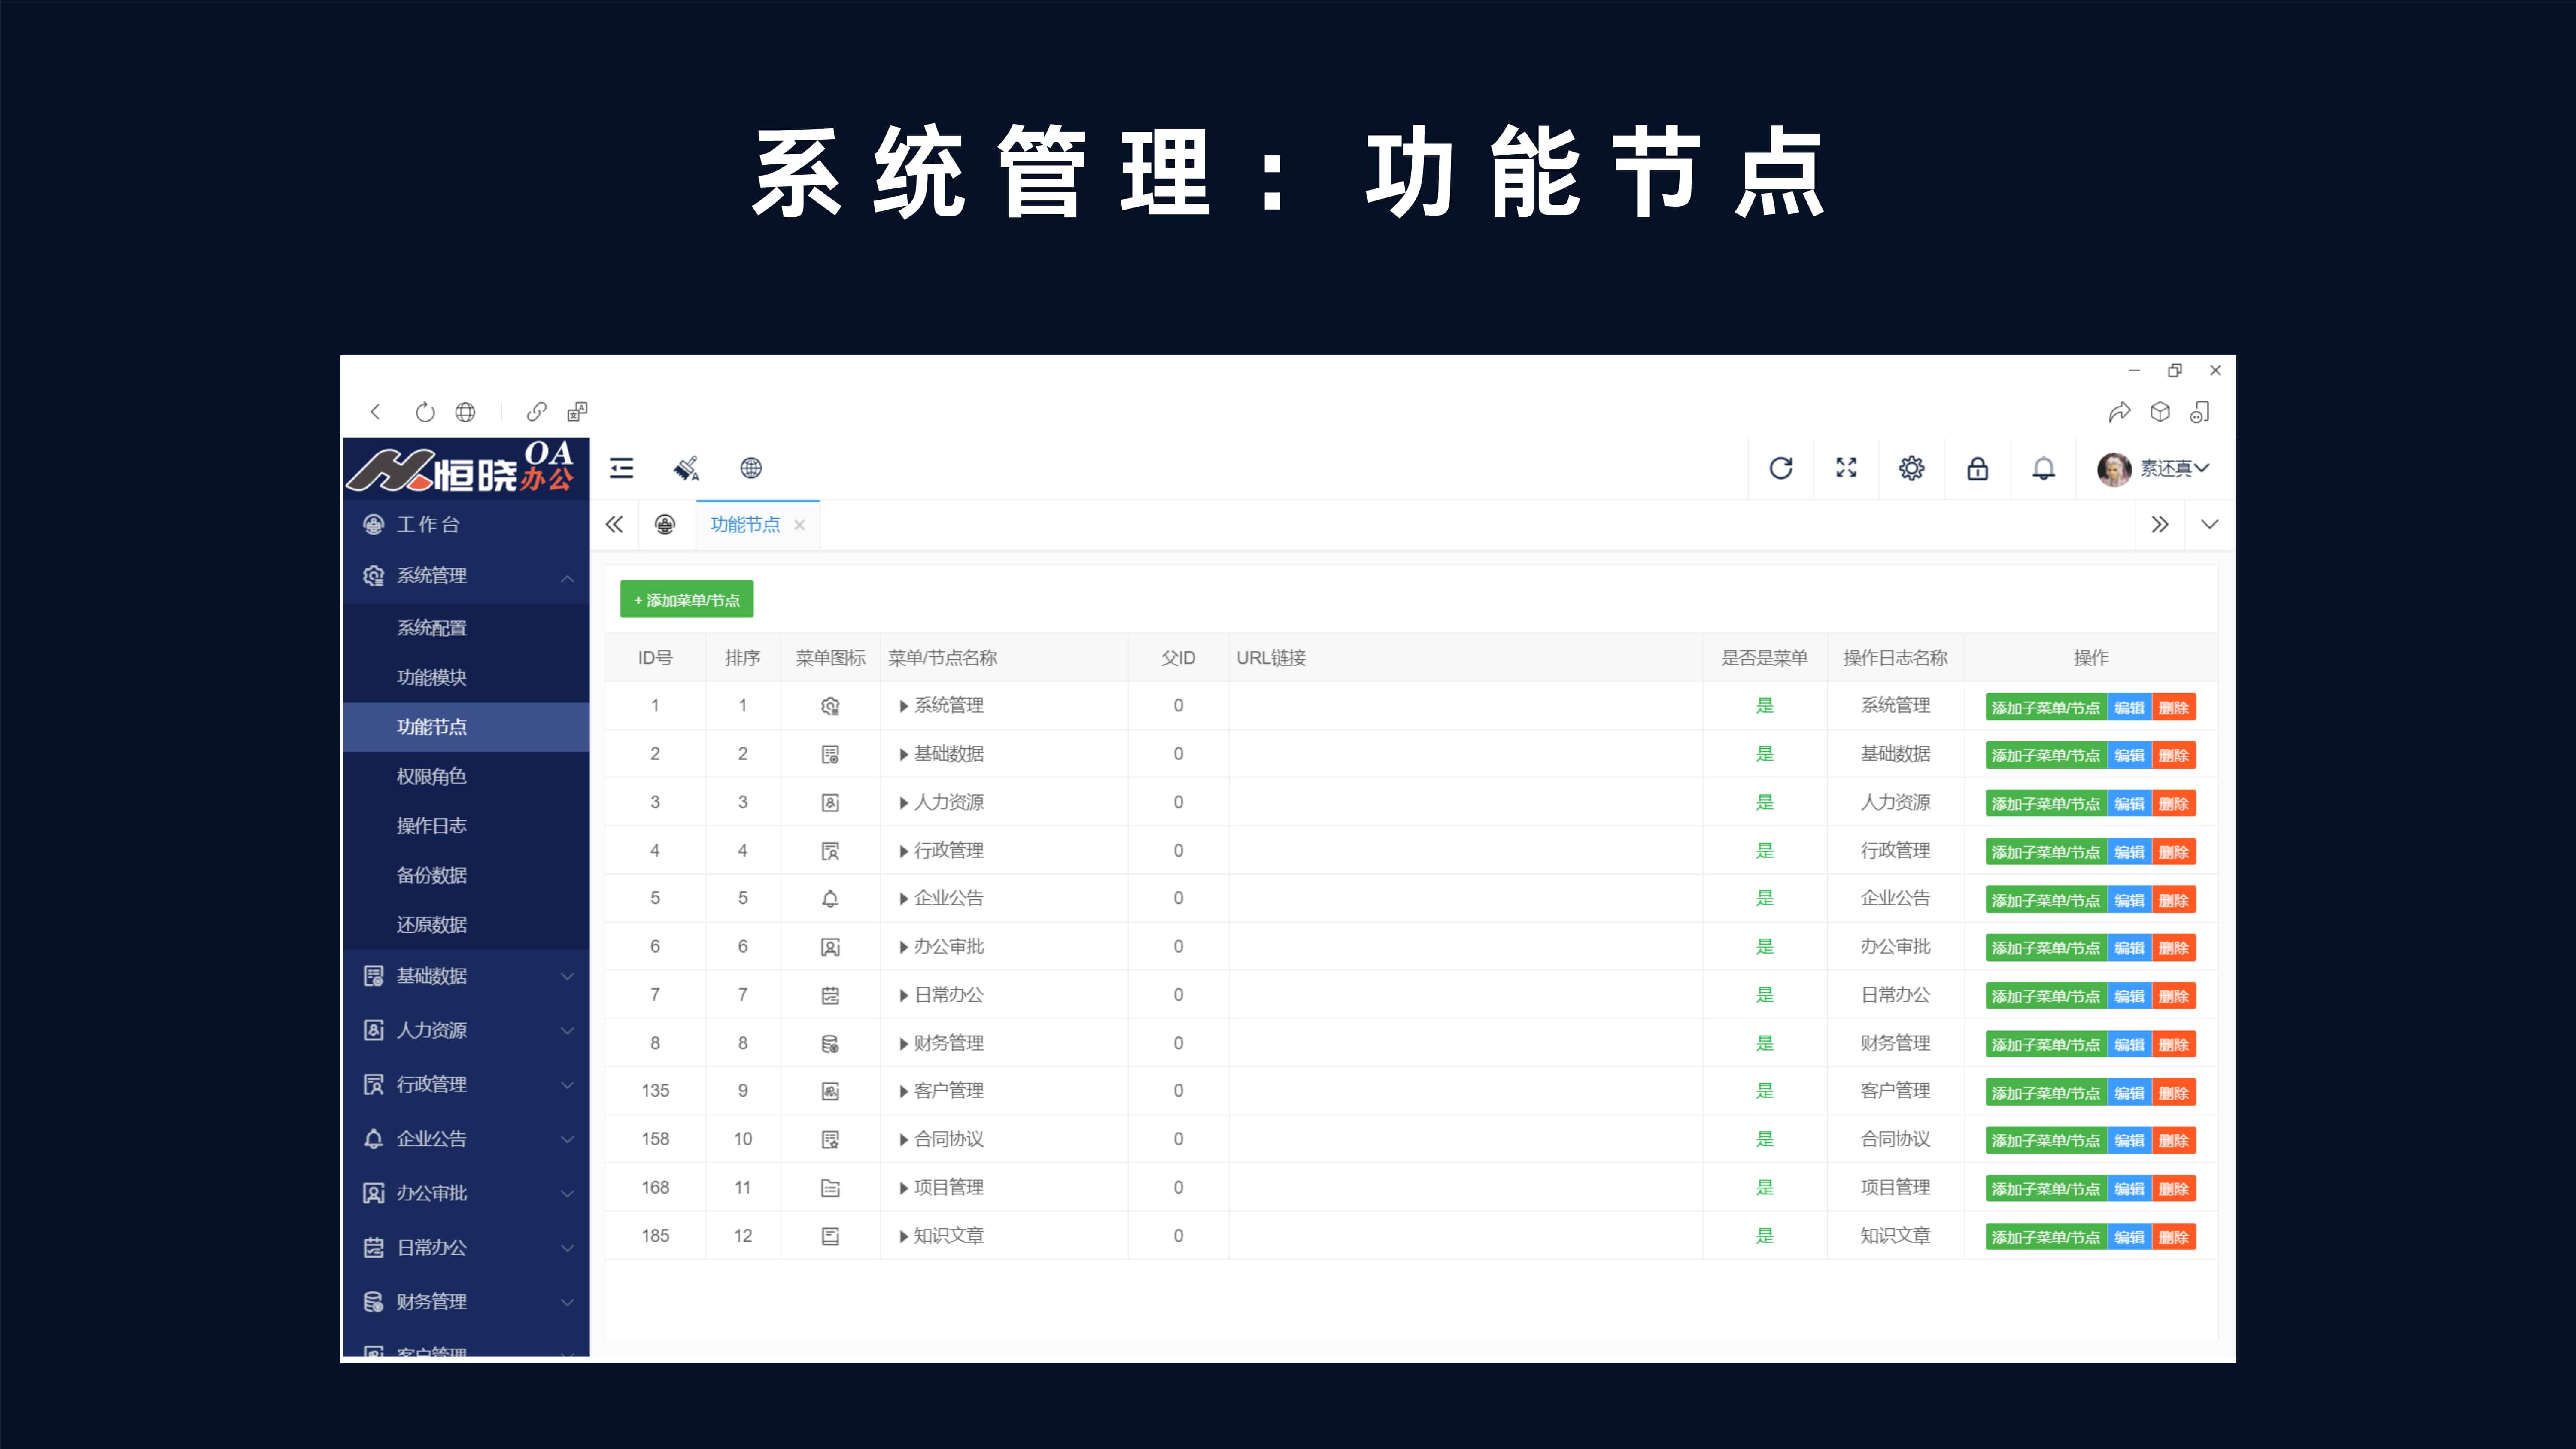Click the 知识文章 row menu icon
This screenshot has width=2576, height=1449.
pyautogui.click(x=830, y=1237)
